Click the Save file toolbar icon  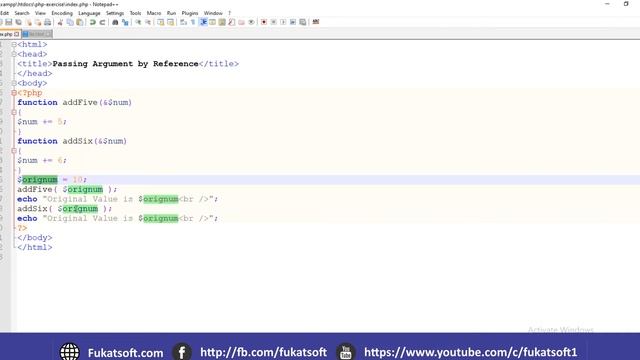click(8, 22)
